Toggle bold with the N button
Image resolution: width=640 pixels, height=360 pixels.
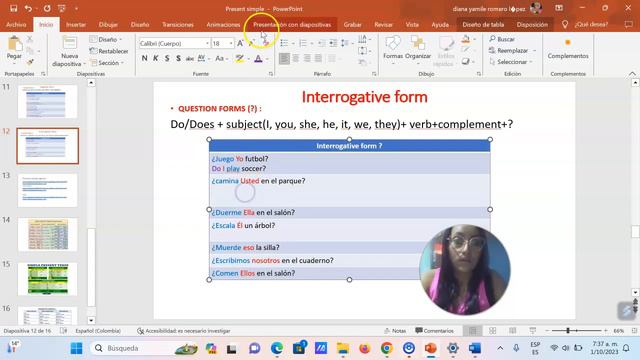tap(144, 58)
